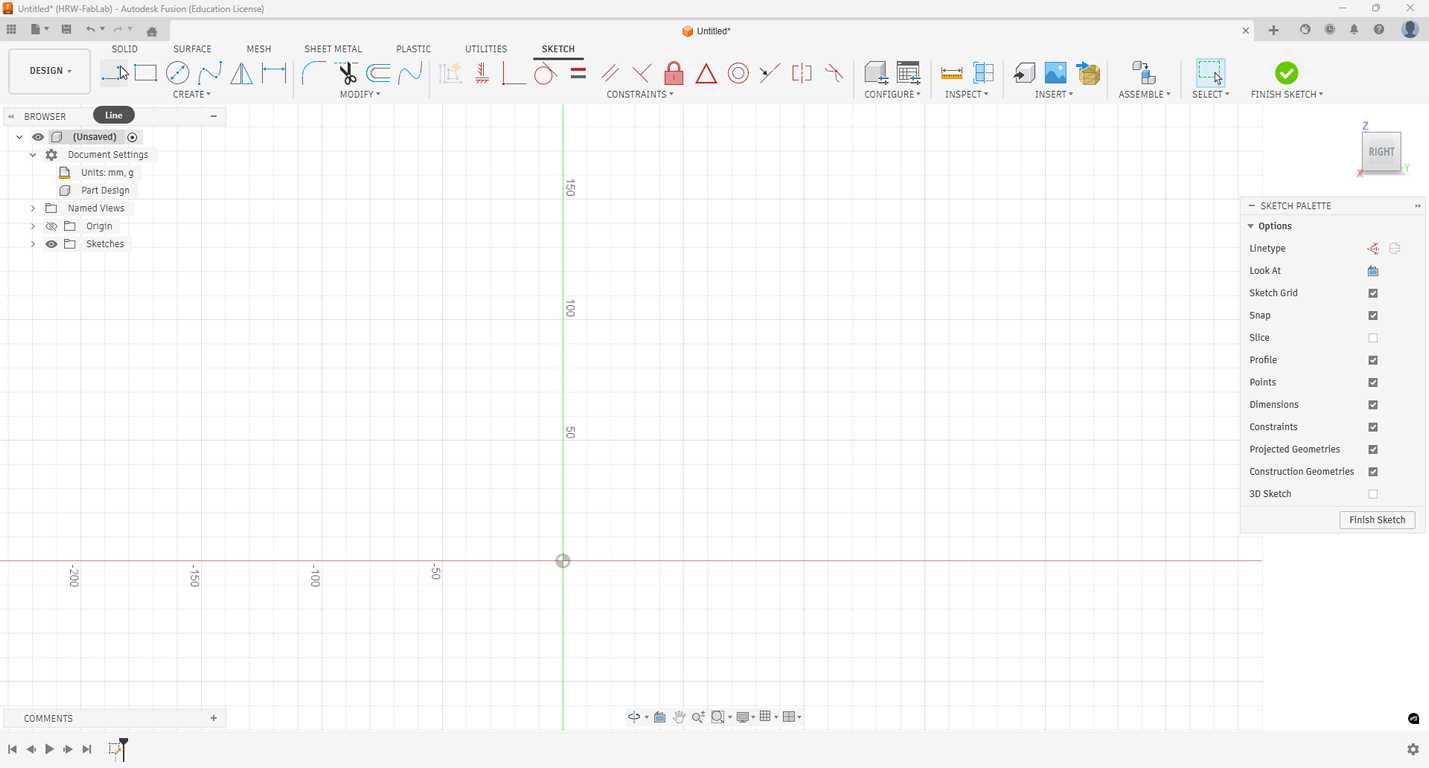Select the Mirror sketch tool
1429x768 pixels.
tap(241, 73)
